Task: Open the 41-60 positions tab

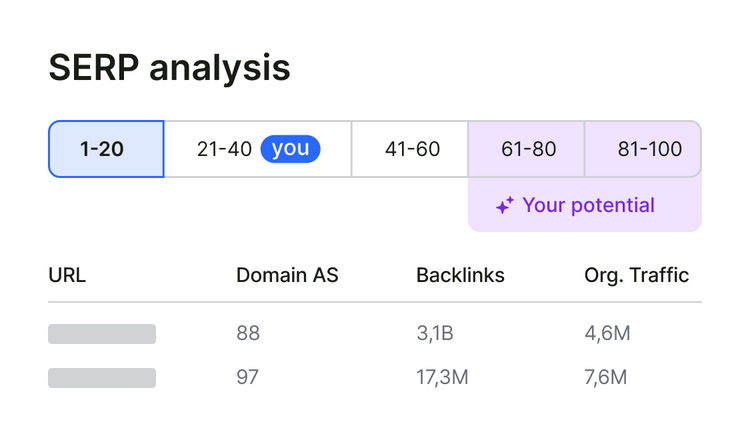Action: click(410, 149)
